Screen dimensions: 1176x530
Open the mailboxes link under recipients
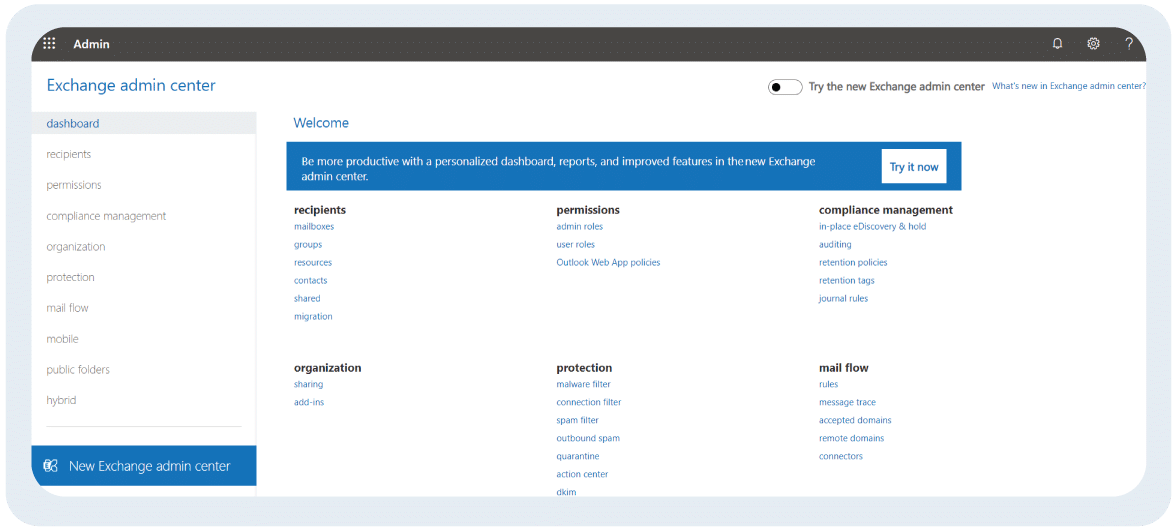(314, 226)
